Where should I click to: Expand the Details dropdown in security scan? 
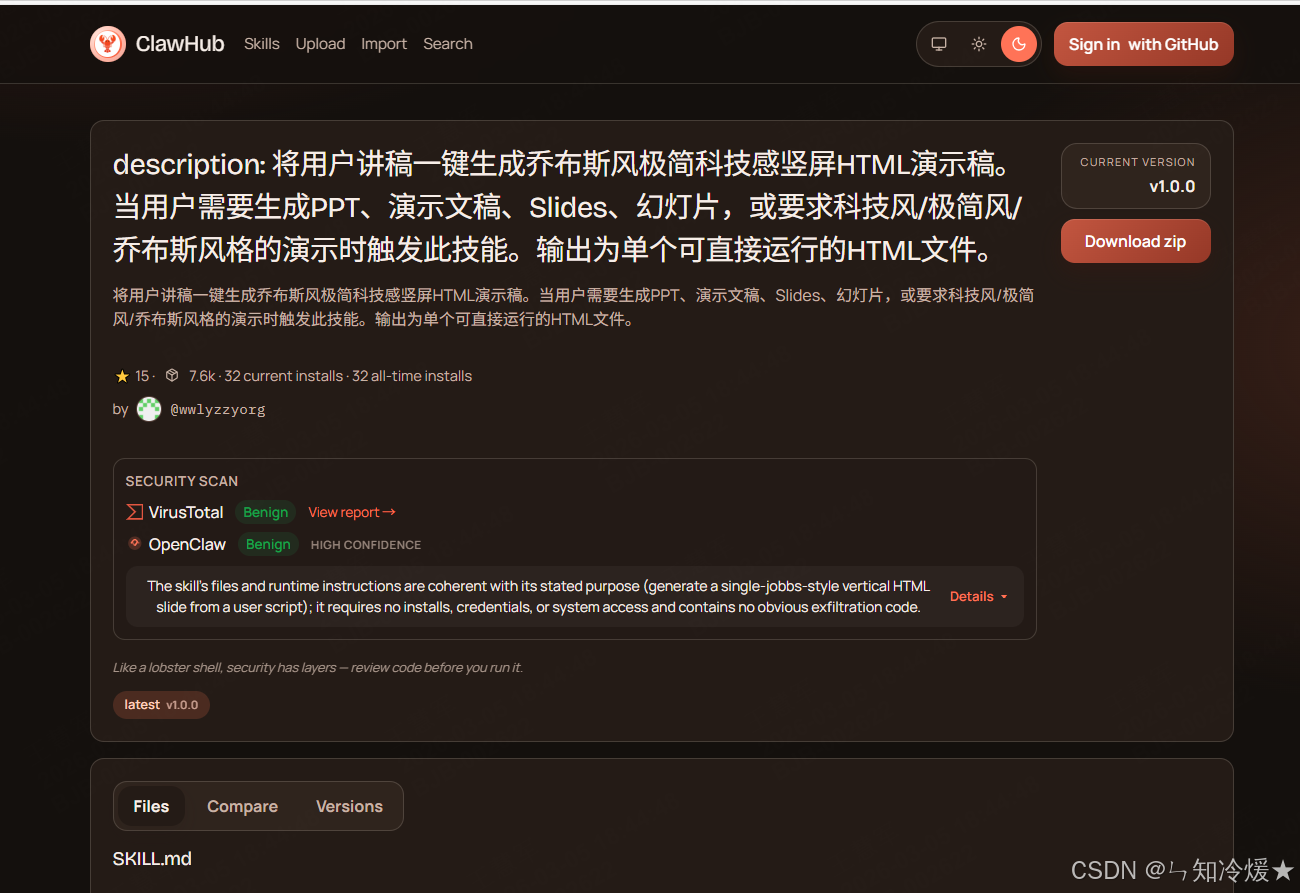click(977, 596)
